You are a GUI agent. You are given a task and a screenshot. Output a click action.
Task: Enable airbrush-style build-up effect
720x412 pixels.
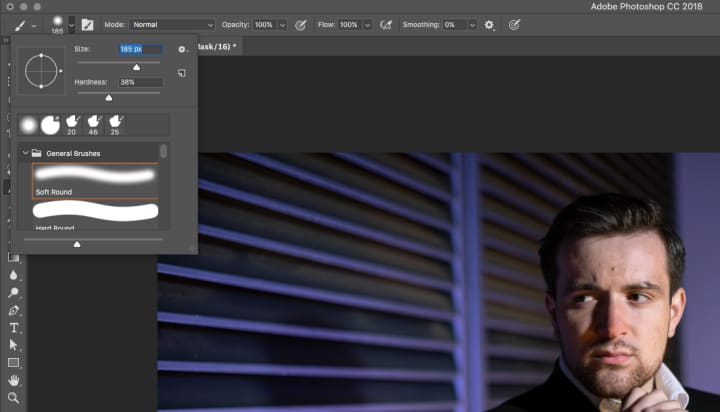pos(385,24)
